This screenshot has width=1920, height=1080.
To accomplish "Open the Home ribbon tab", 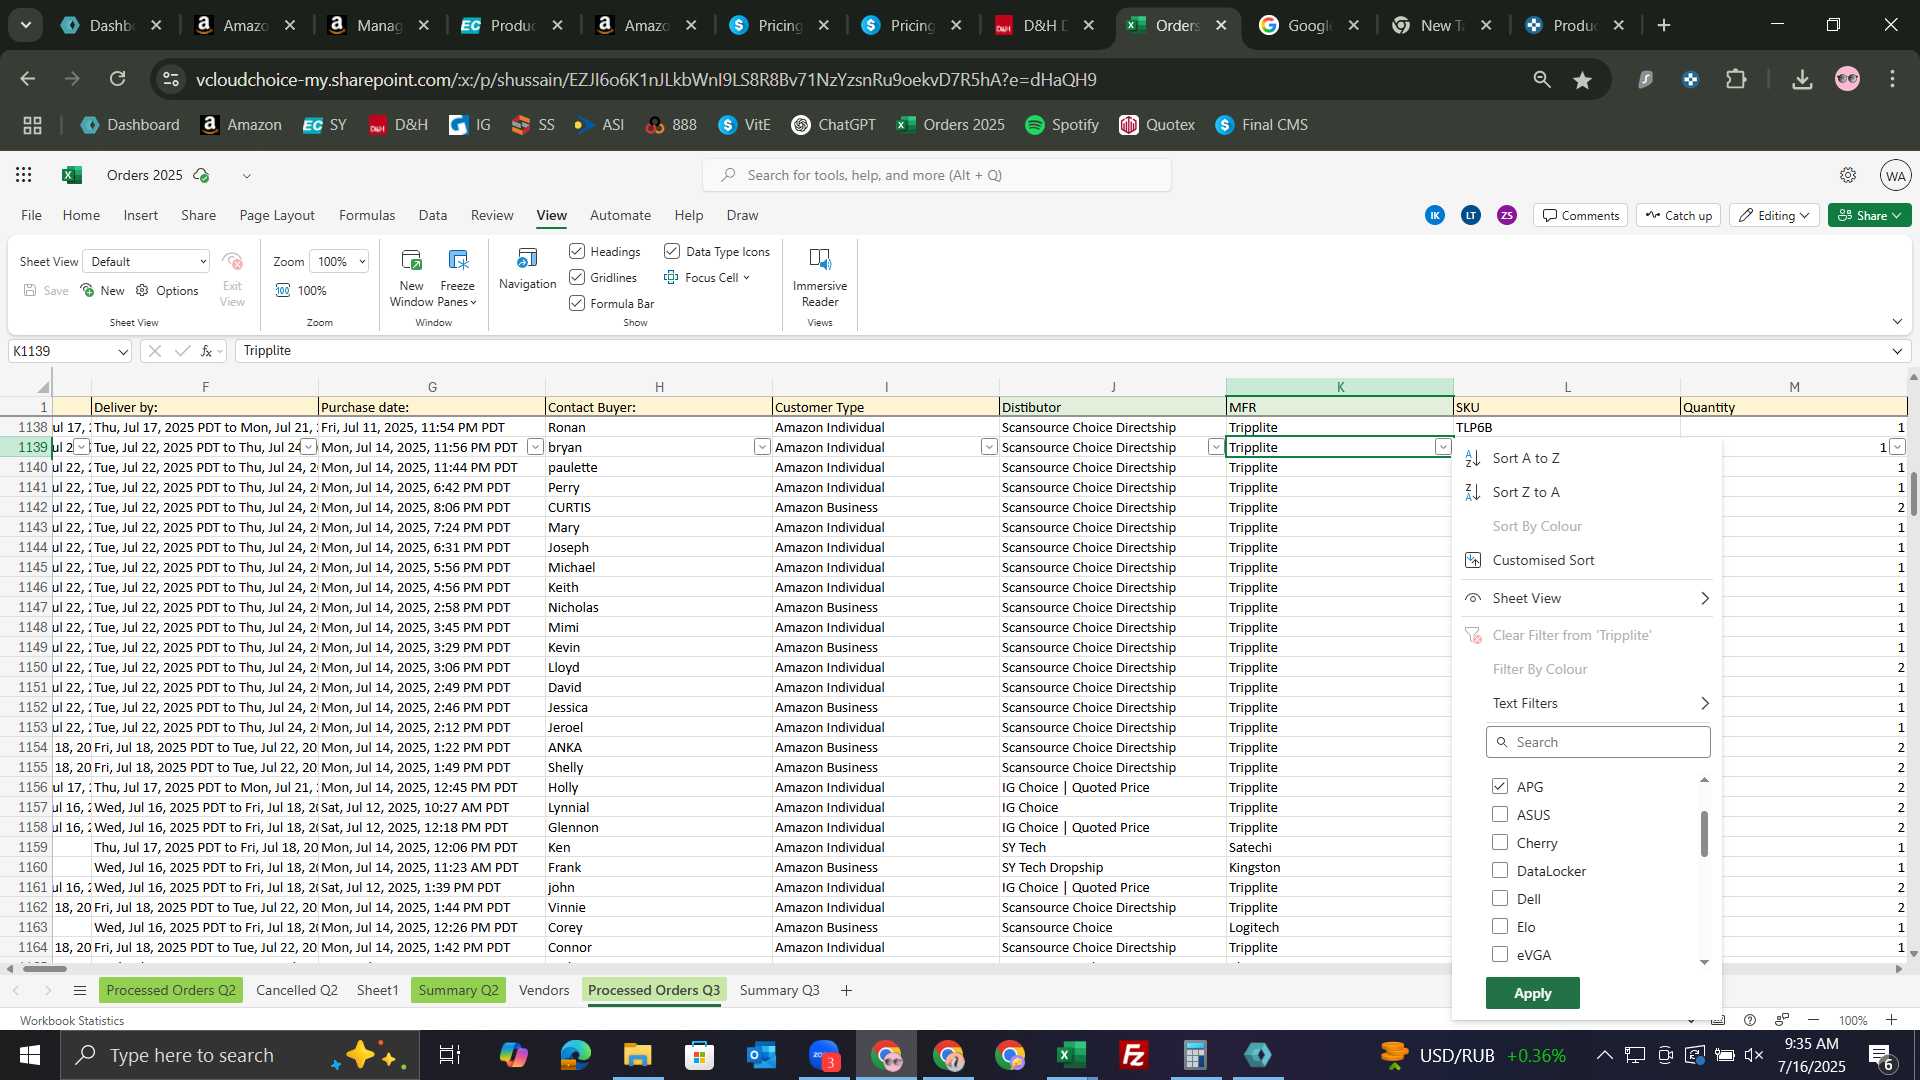I will point(81,215).
